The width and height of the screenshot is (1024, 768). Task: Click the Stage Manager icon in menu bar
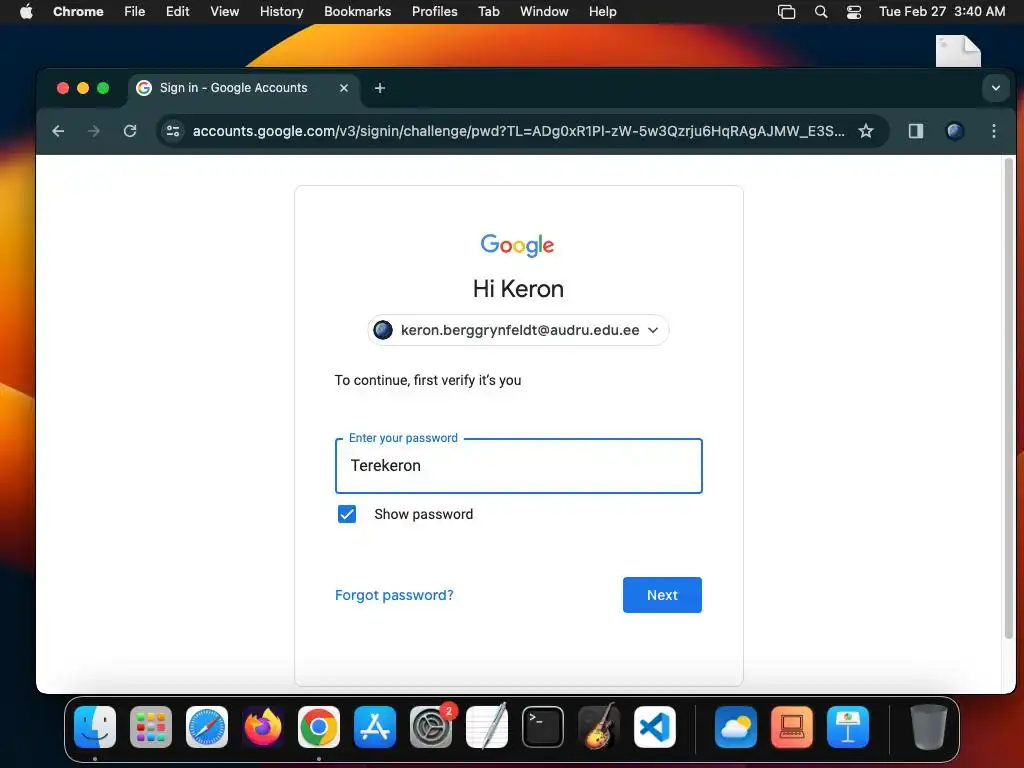pyautogui.click(x=786, y=12)
